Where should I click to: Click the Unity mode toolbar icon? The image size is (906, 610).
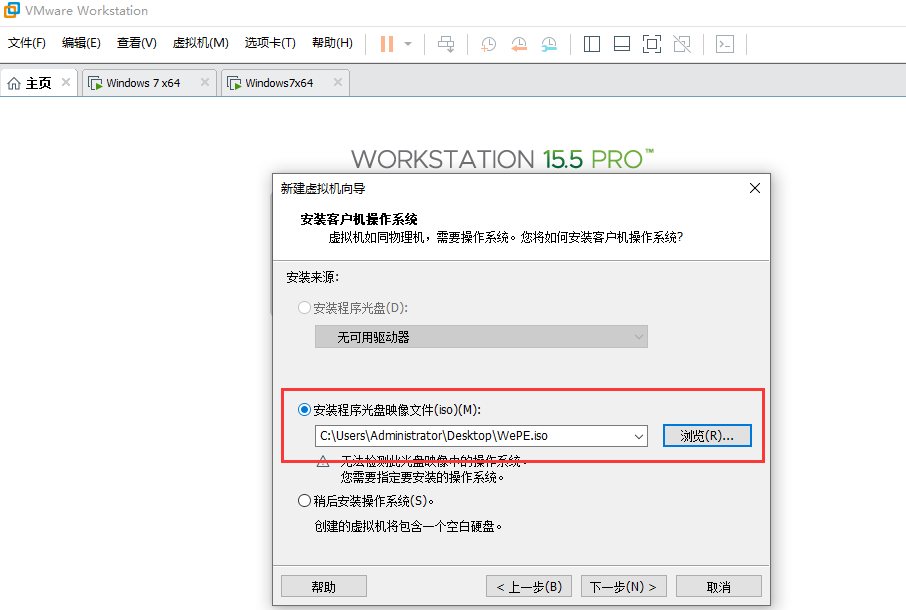click(682, 44)
